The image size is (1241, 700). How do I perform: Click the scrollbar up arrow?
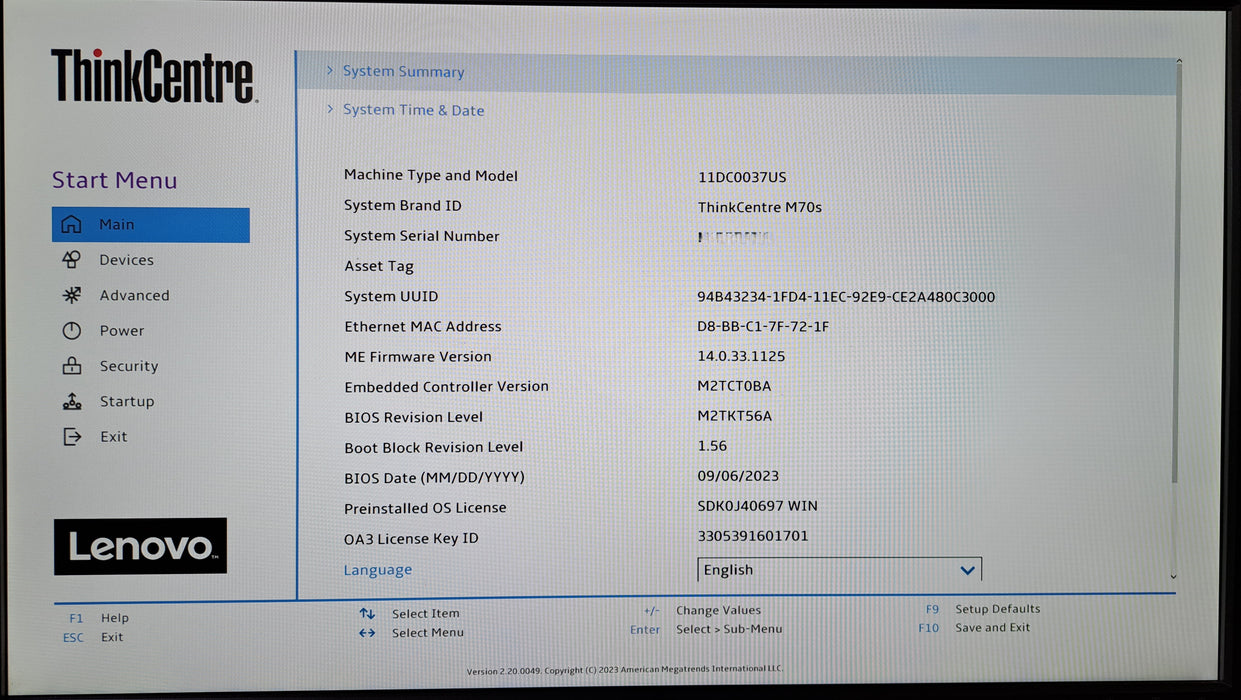click(1178, 62)
